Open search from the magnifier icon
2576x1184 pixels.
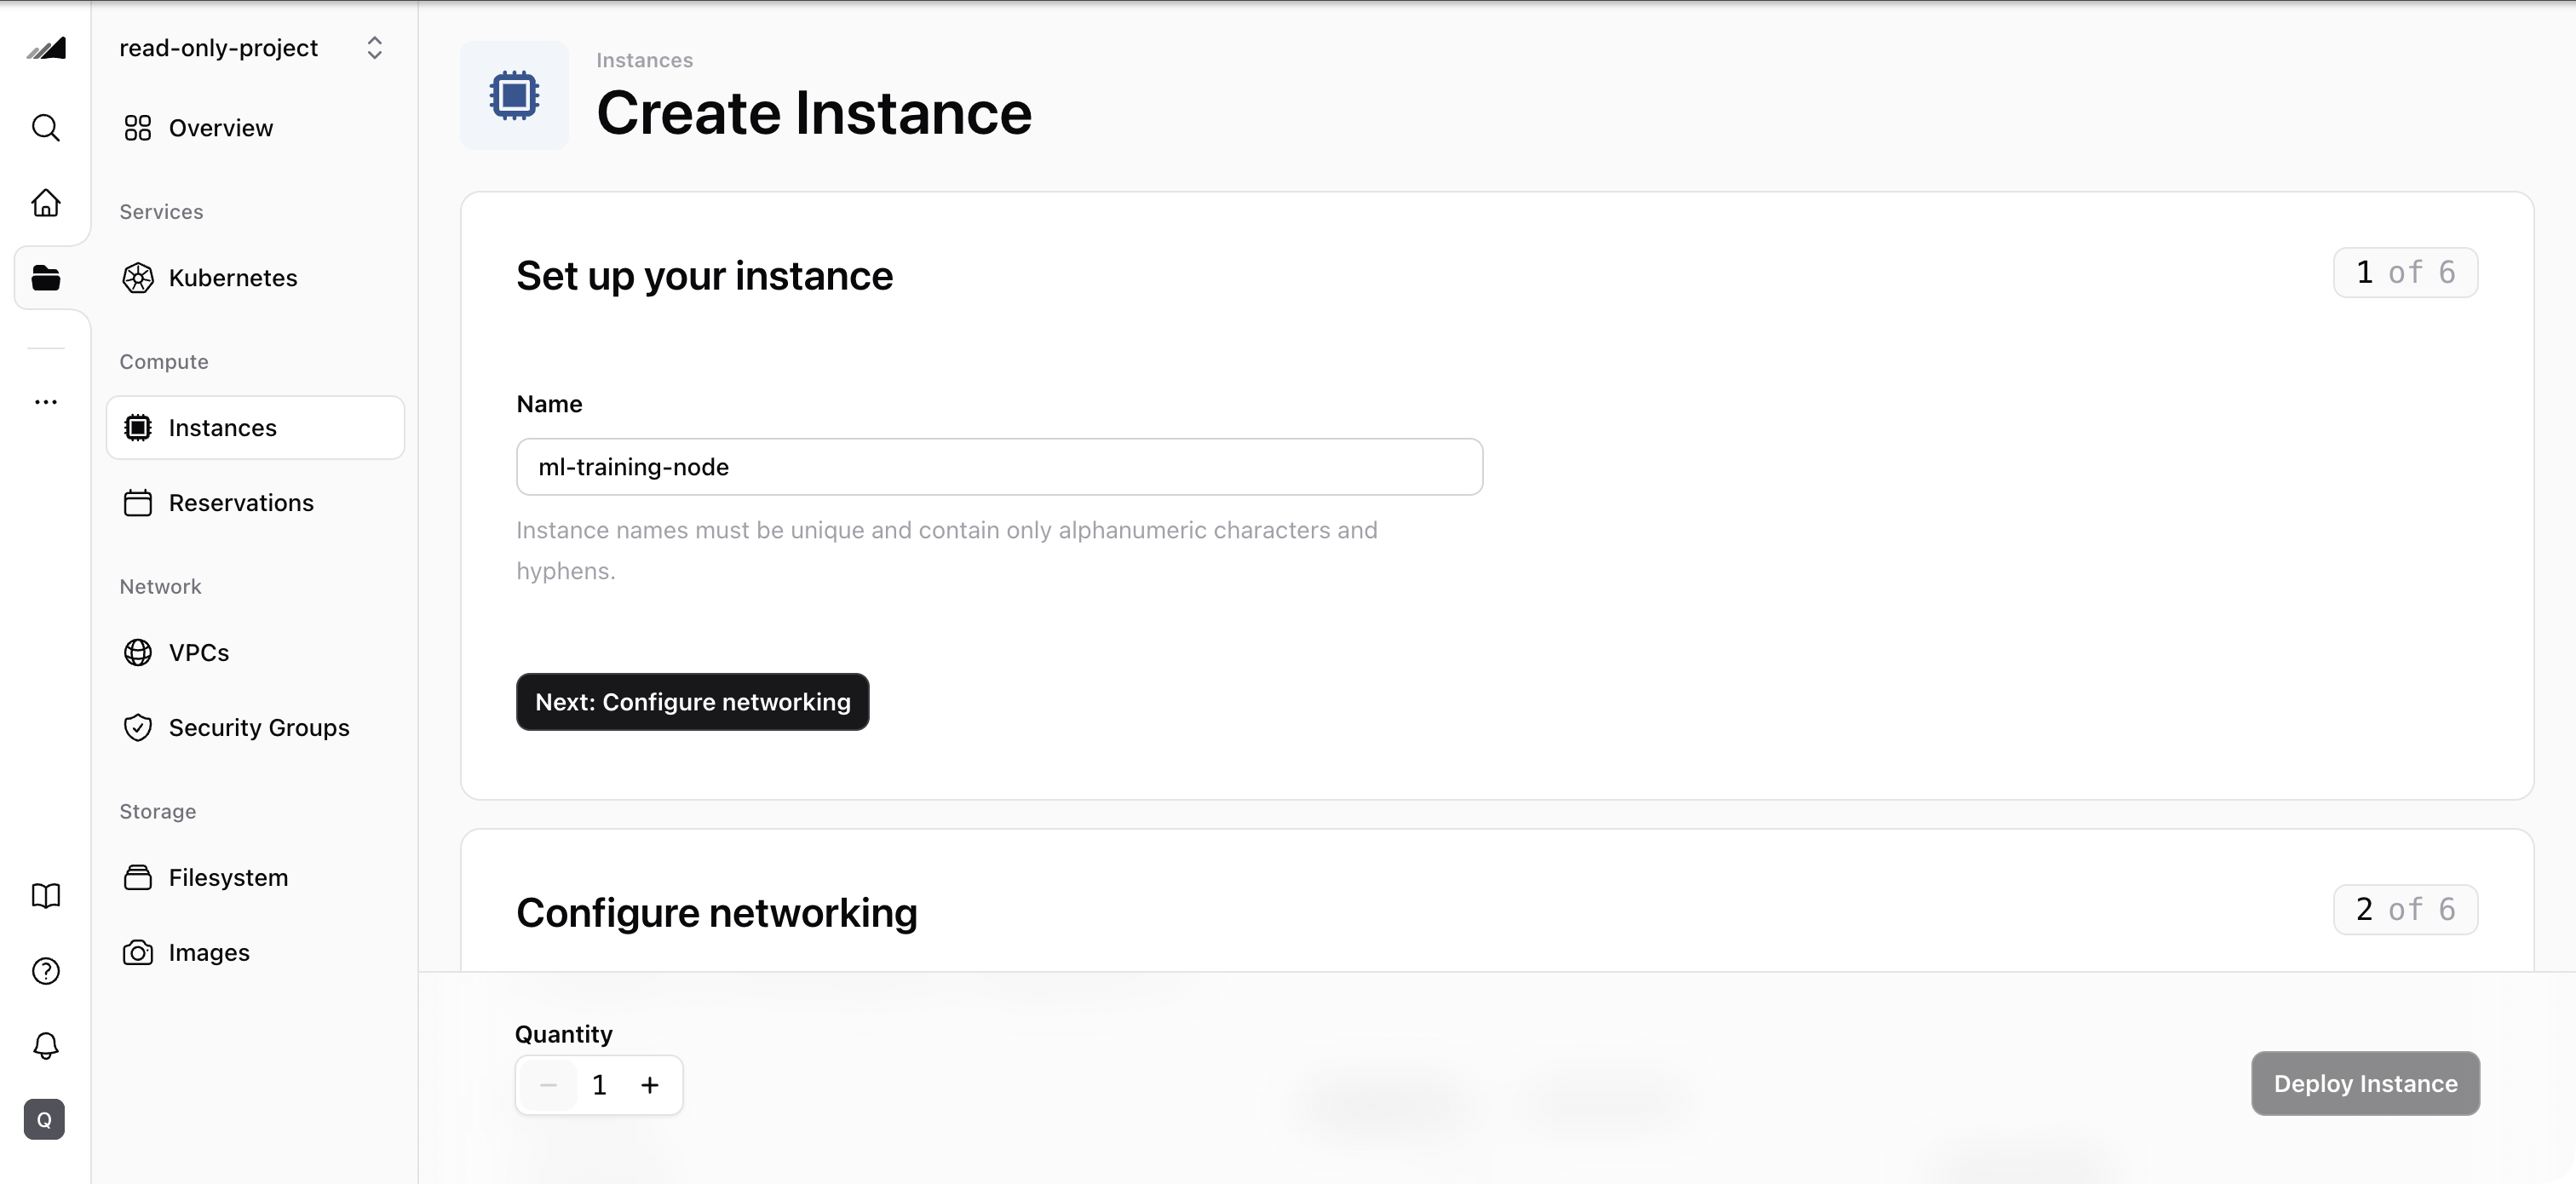tap(46, 128)
